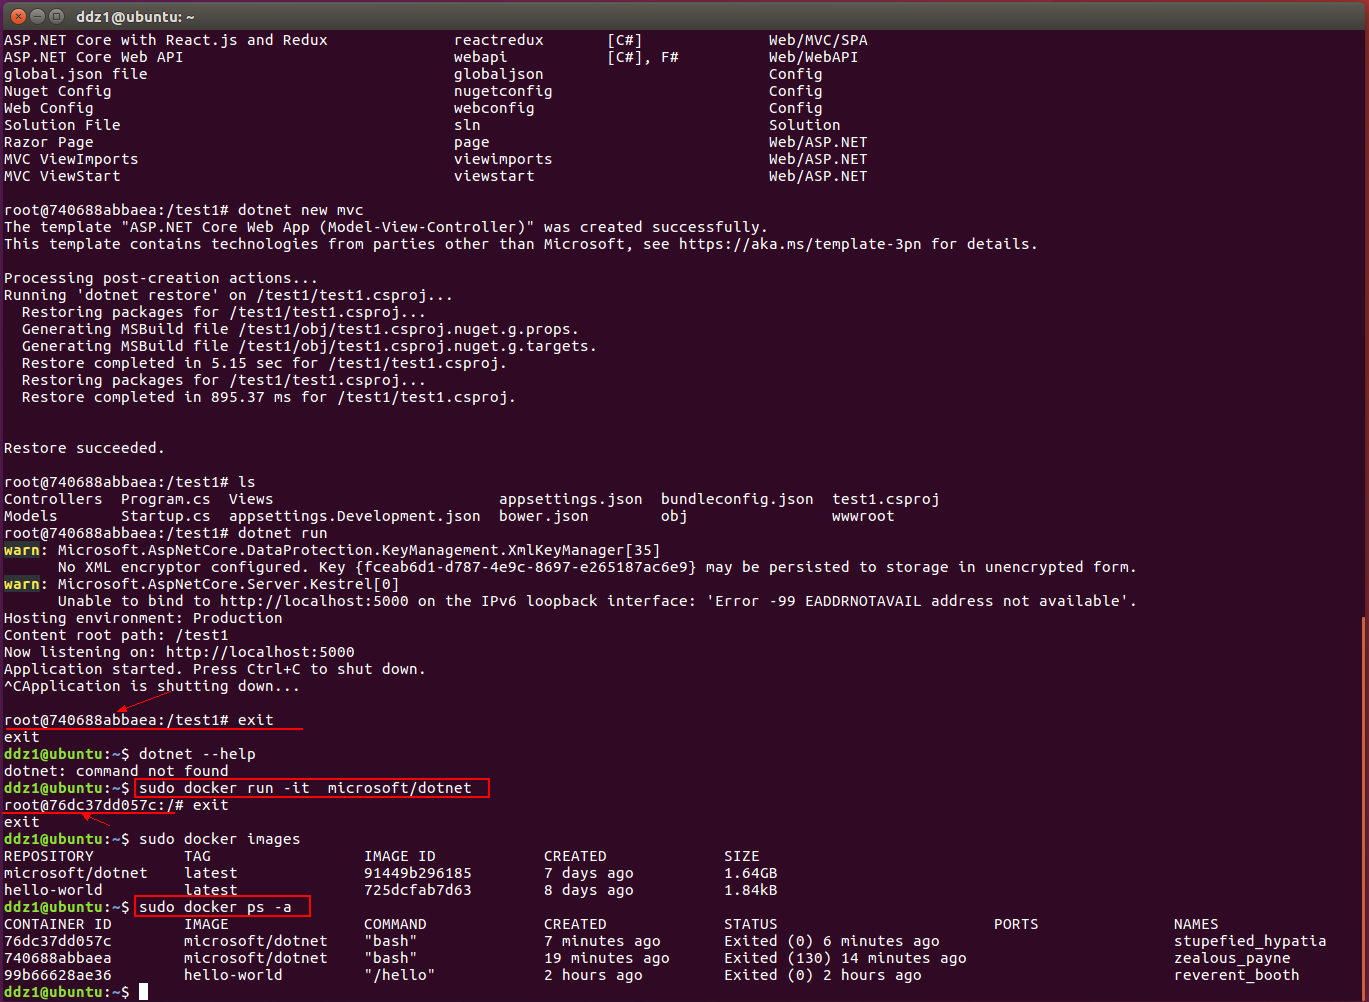
Task: Click the 'warn' label for Kestrel
Action: click(x=22, y=584)
